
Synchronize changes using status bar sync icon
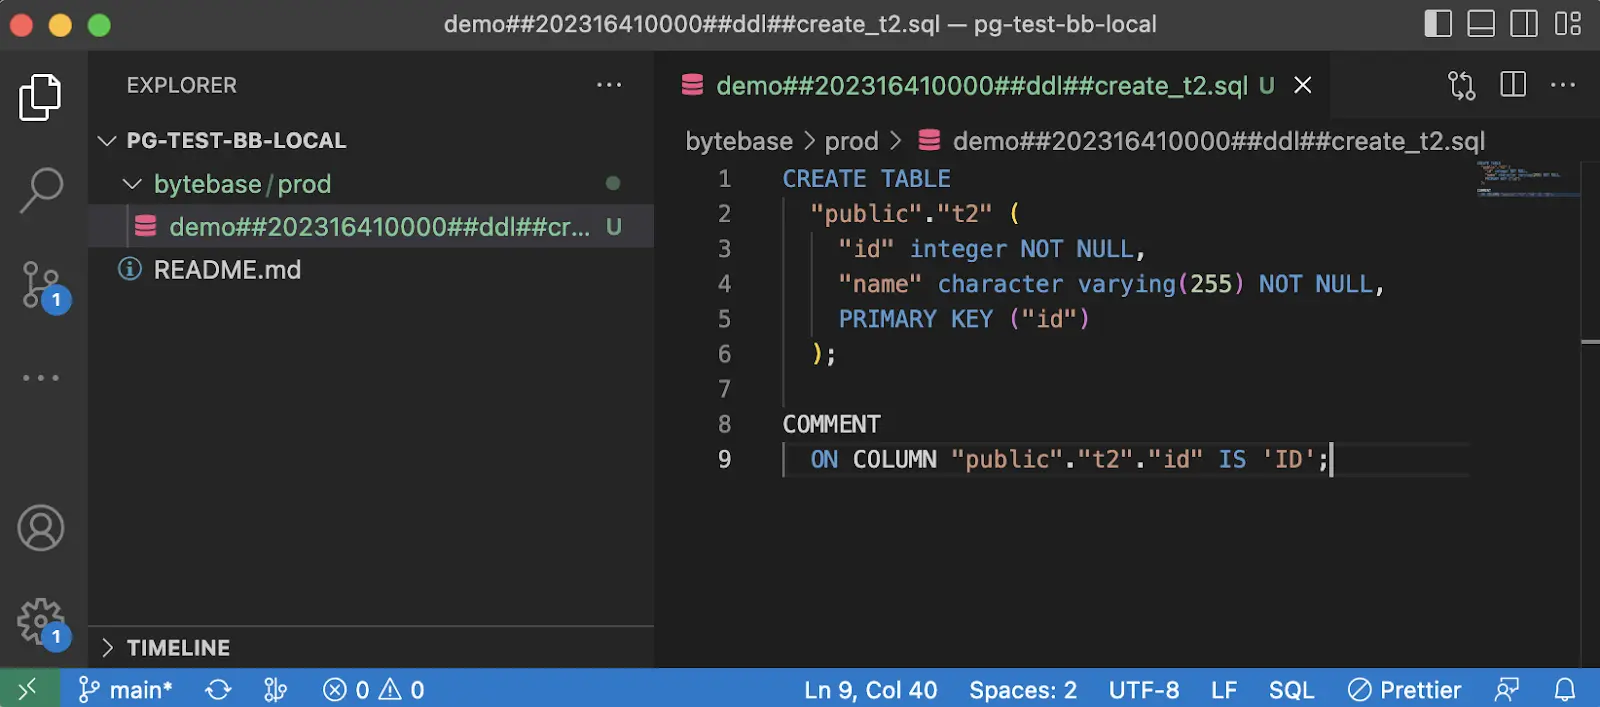[x=218, y=690]
